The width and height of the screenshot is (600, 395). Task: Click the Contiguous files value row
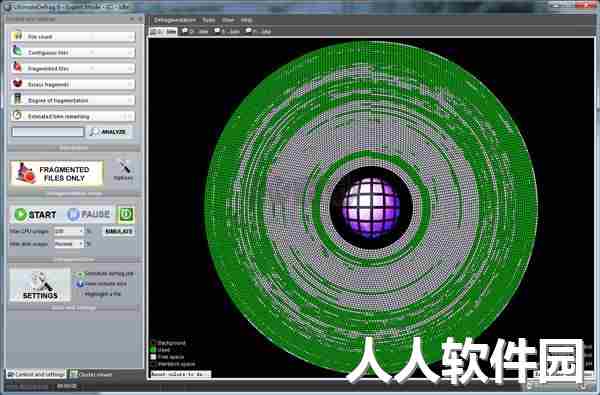[x=73, y=52]
